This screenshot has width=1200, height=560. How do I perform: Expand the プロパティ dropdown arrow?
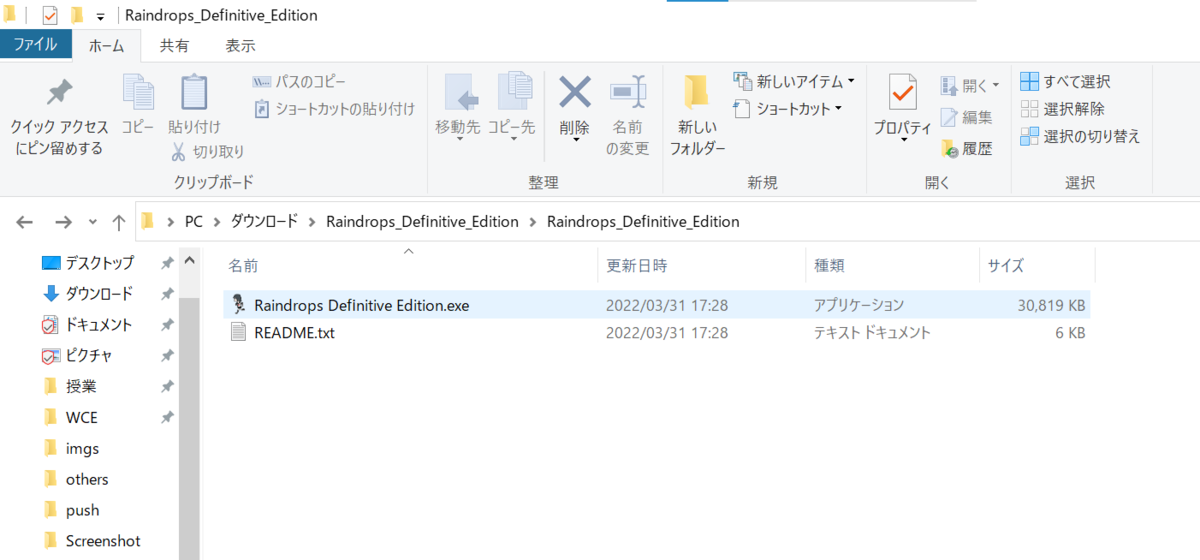click(x=903, y=140)
